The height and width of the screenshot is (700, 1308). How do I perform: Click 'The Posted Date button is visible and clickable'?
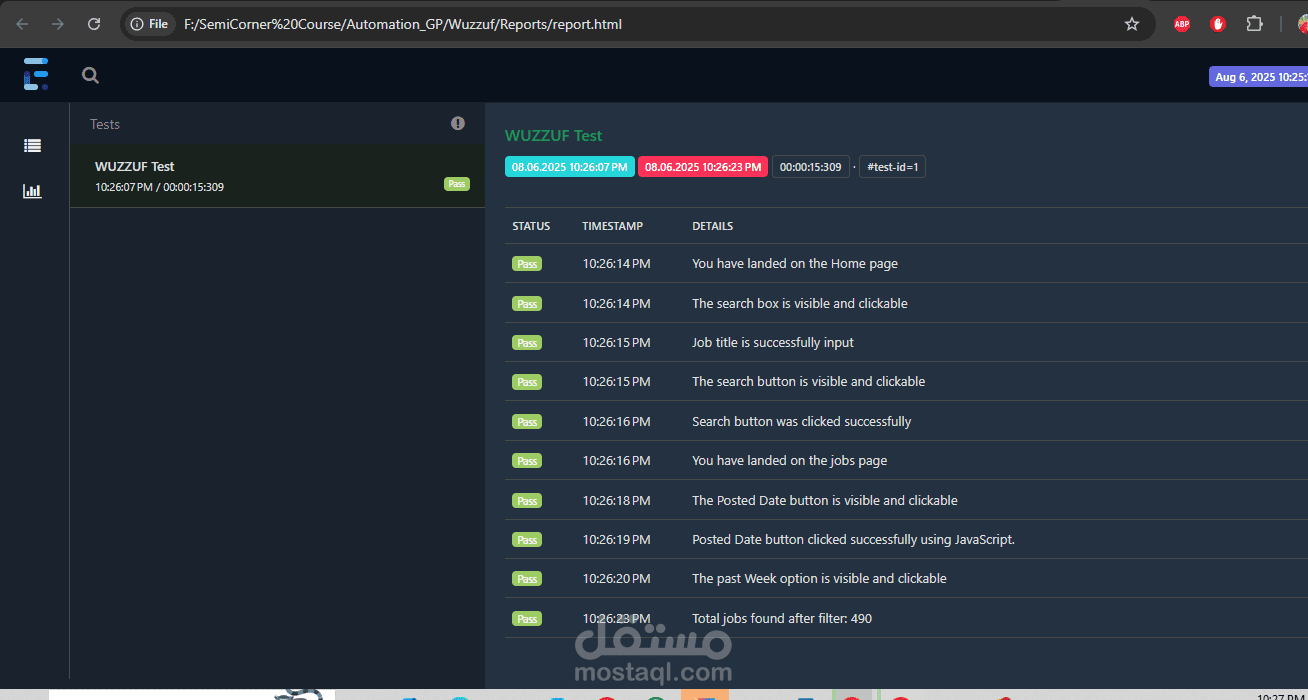825,500
